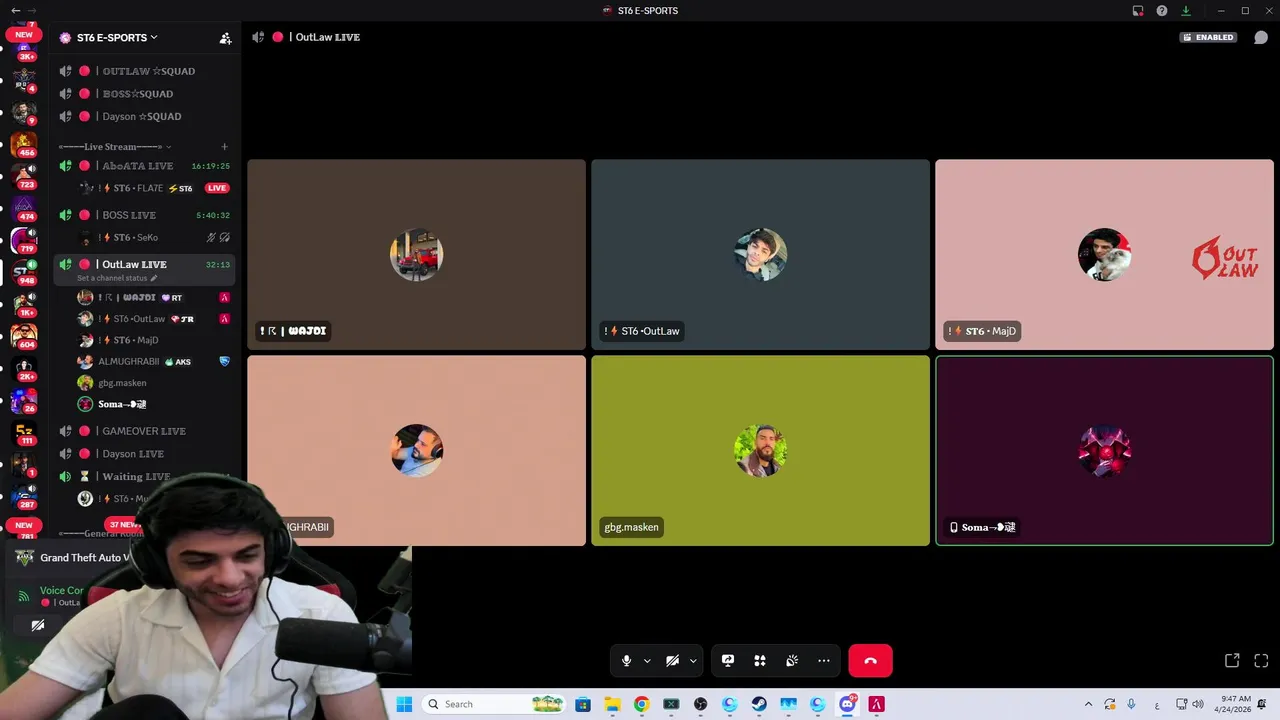Open camera options arrow next to camera button
Screen dimensions: 1280x720
[693, 661]
